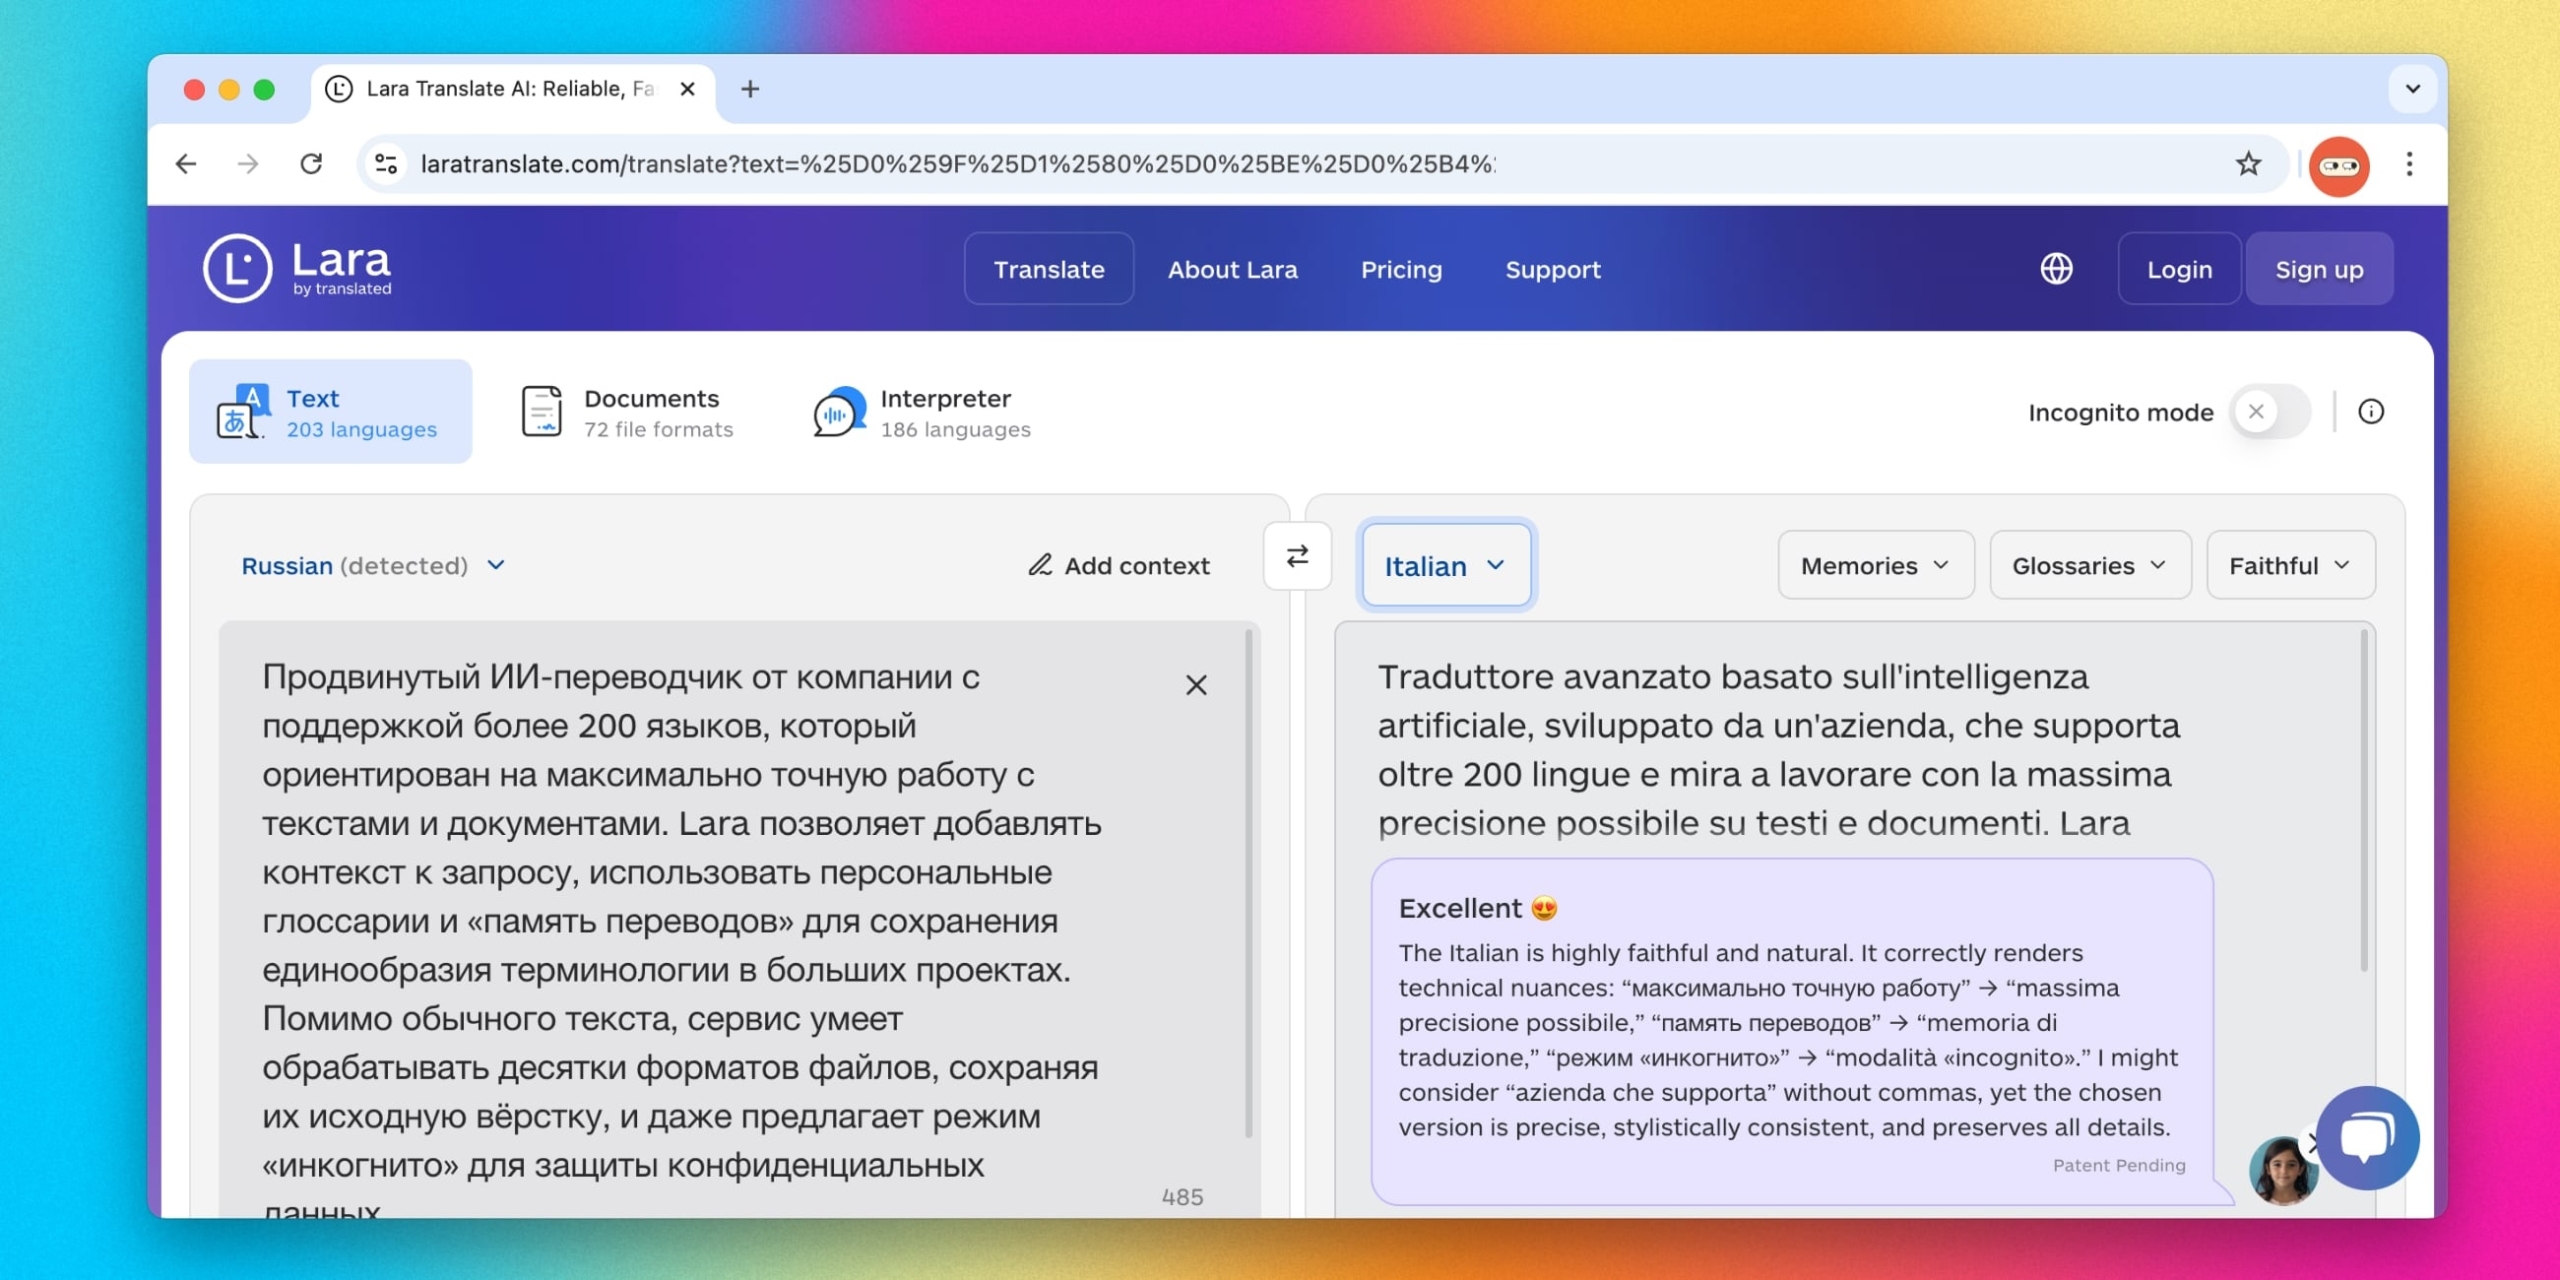Click the Lara logo icon
Viewport: 2560px width, 1280px height.
(x=237, y=268)
